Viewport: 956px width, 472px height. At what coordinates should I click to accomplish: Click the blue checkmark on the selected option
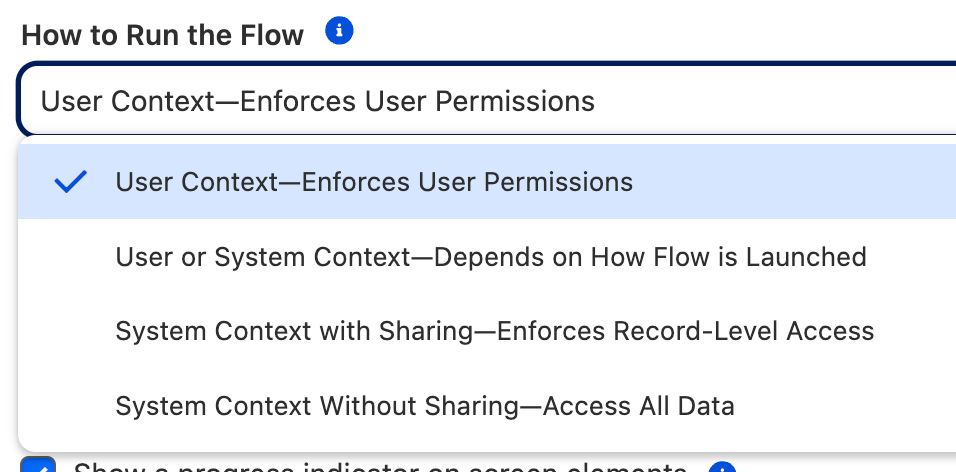tap(71, 182)
